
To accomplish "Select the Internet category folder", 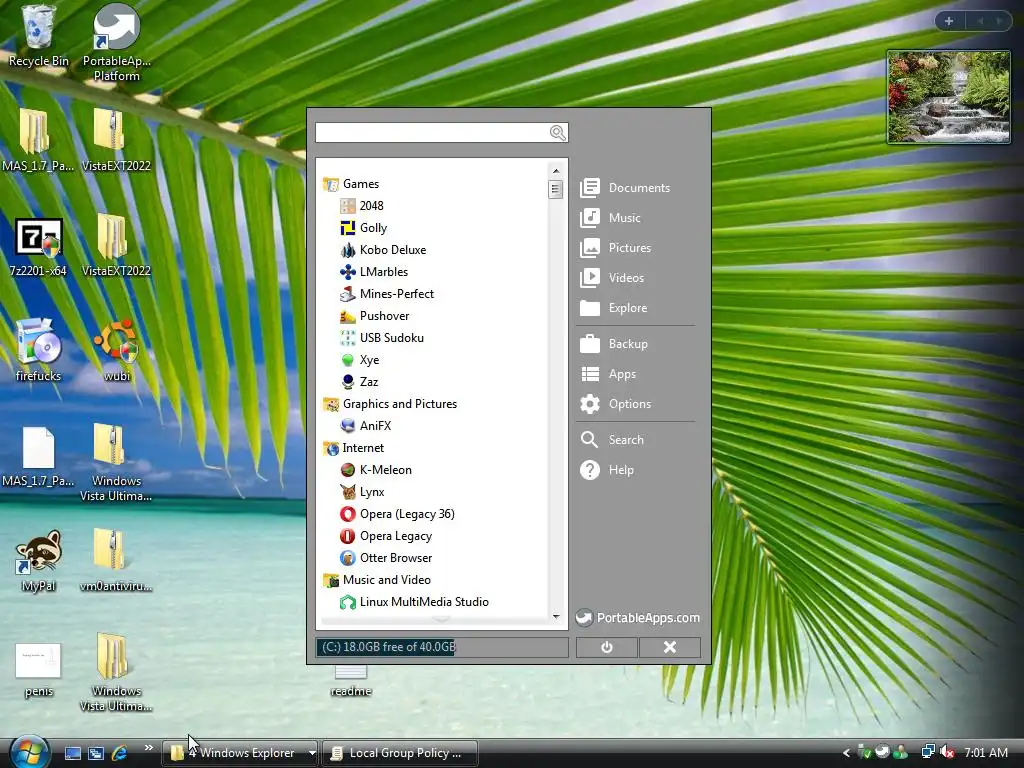I will [x=353, y=448].
